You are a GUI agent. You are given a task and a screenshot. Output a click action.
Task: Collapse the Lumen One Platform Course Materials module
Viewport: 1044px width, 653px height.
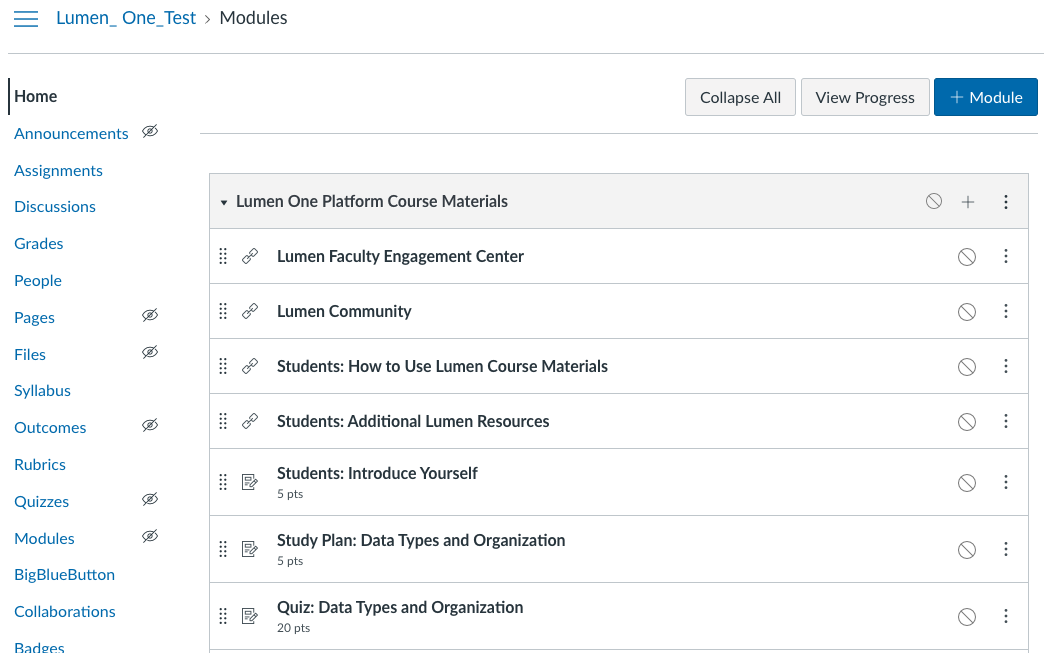coord(224,201)
